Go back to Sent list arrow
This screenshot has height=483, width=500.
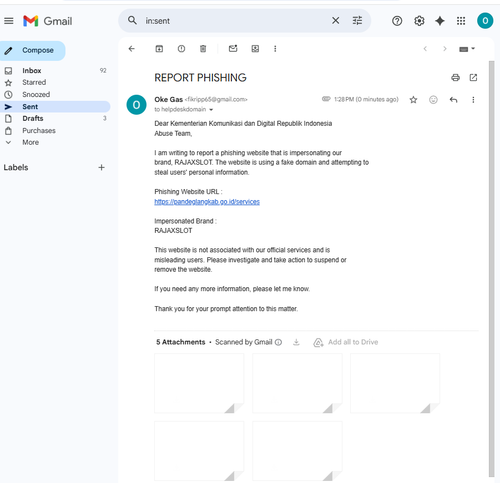[132, 49]
